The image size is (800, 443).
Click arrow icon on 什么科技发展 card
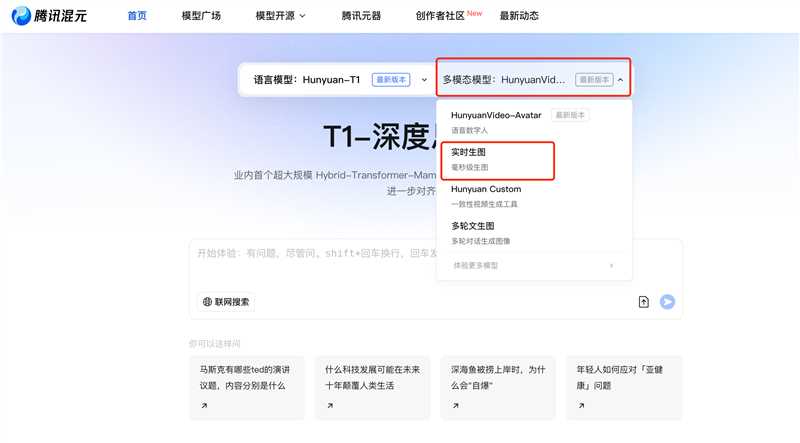(x=330, y=405)
